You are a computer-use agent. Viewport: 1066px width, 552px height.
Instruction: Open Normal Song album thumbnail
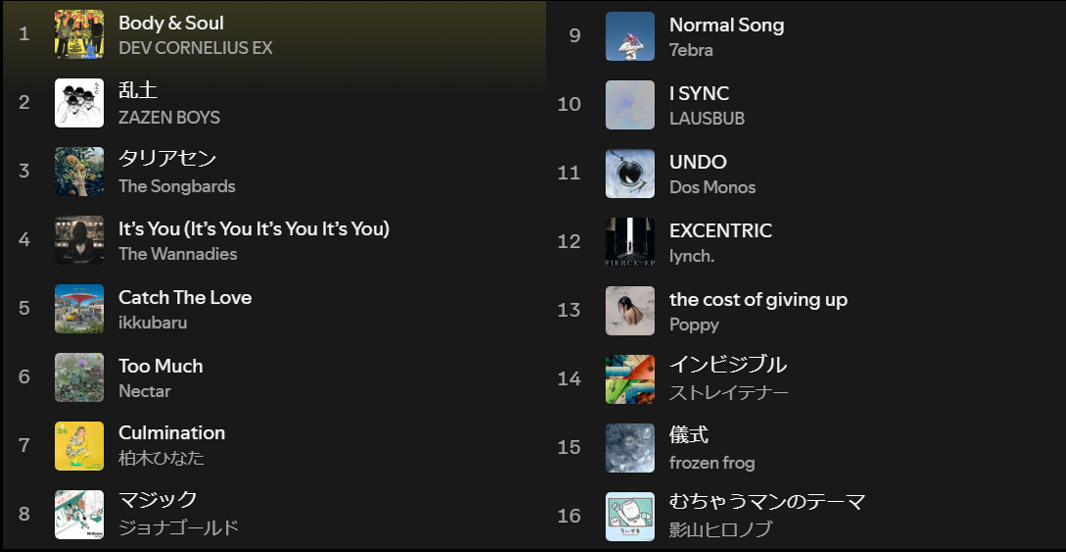pos(630,36)
